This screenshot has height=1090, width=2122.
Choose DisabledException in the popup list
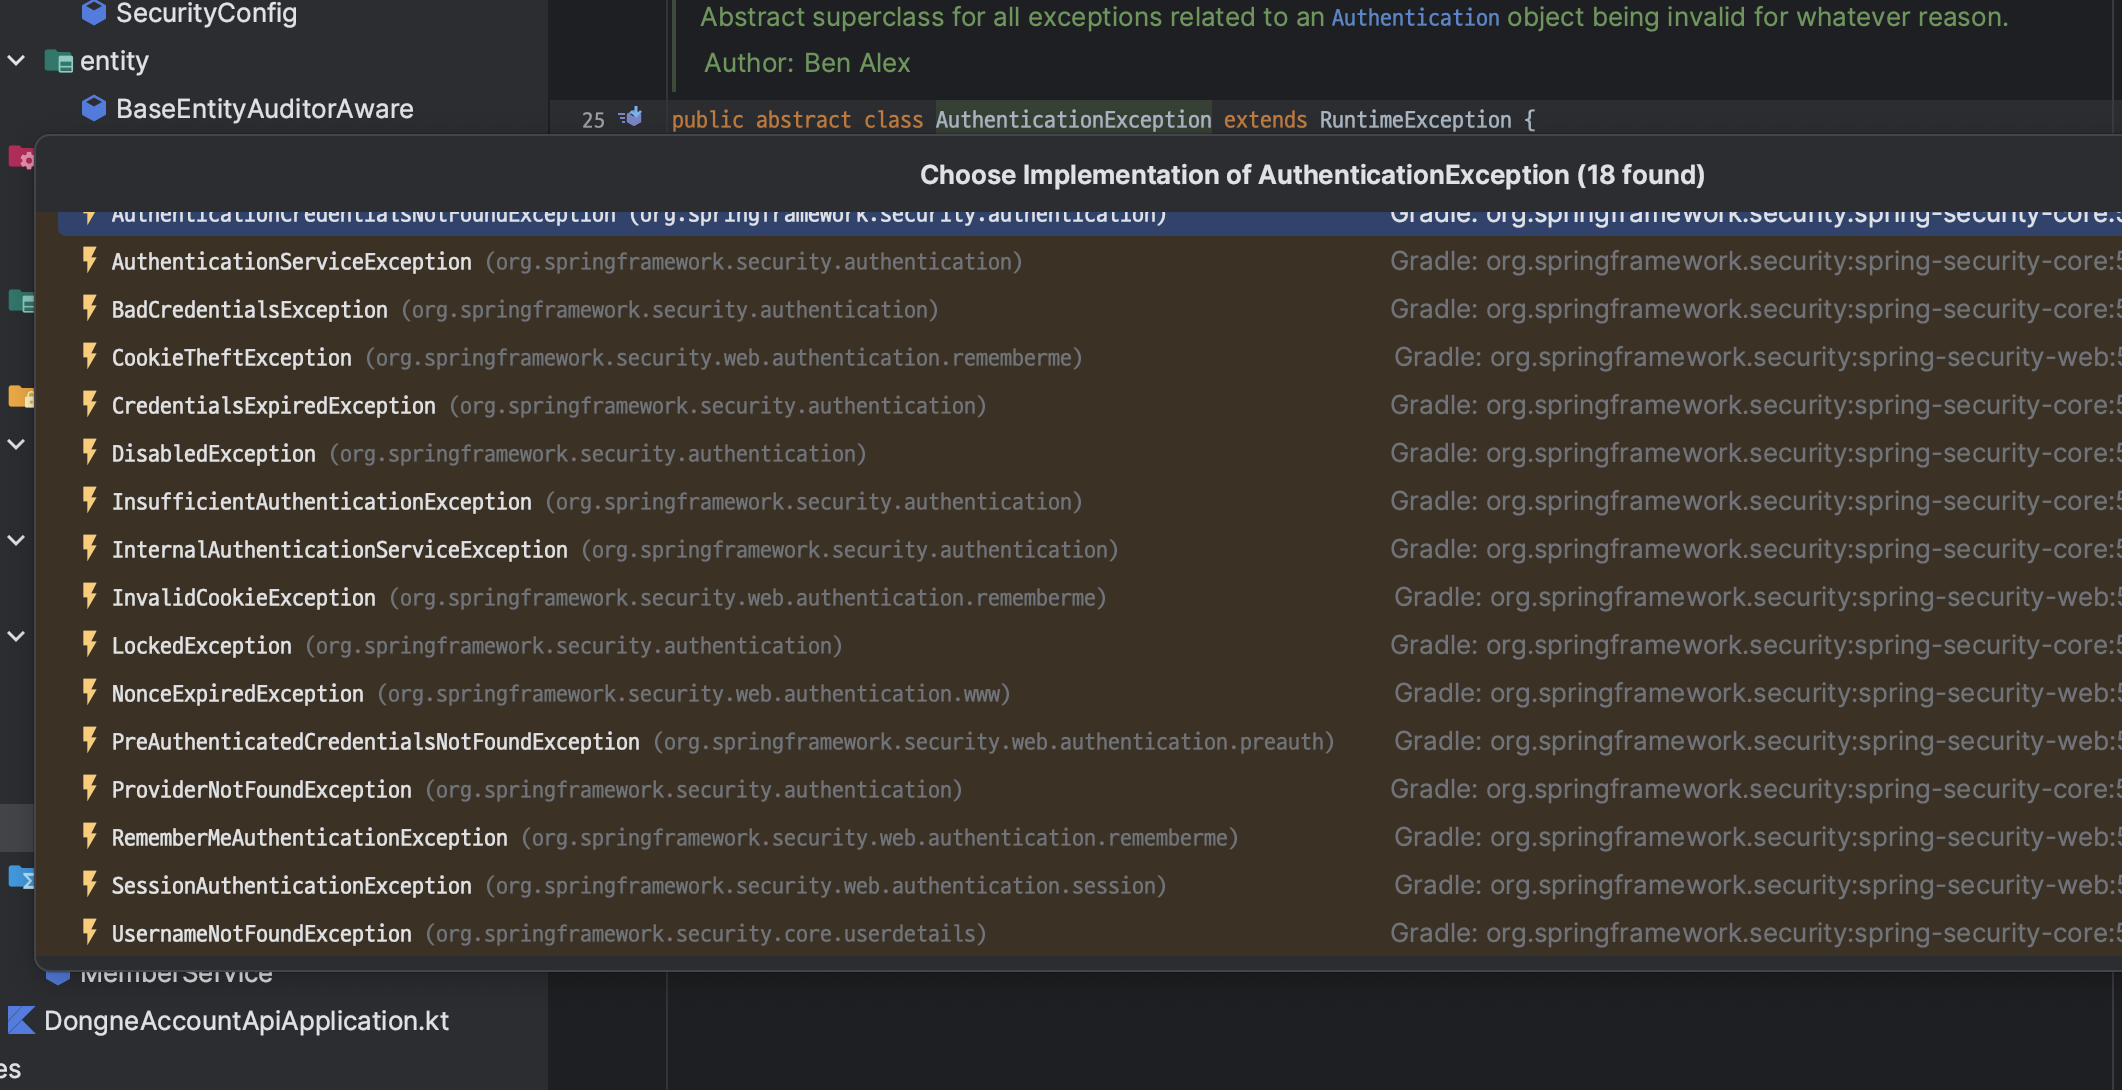coord(213,454)
